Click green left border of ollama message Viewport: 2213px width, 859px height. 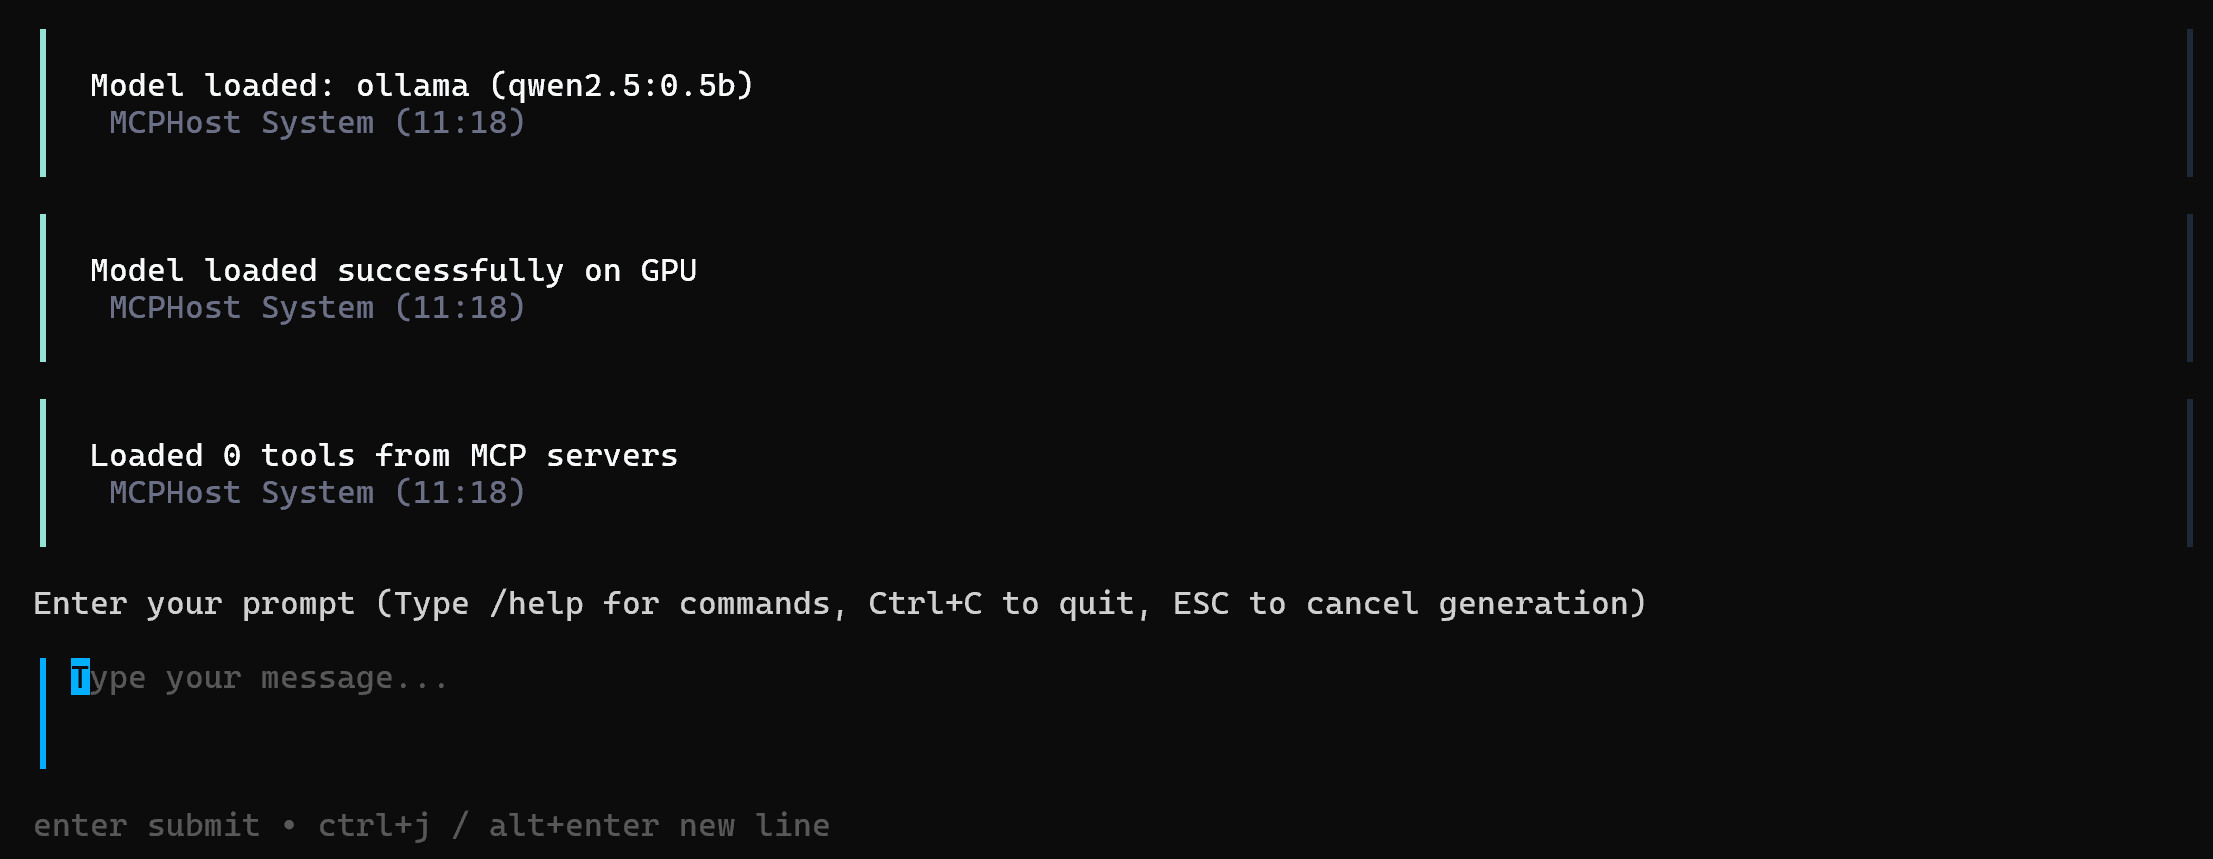point(43,103)
